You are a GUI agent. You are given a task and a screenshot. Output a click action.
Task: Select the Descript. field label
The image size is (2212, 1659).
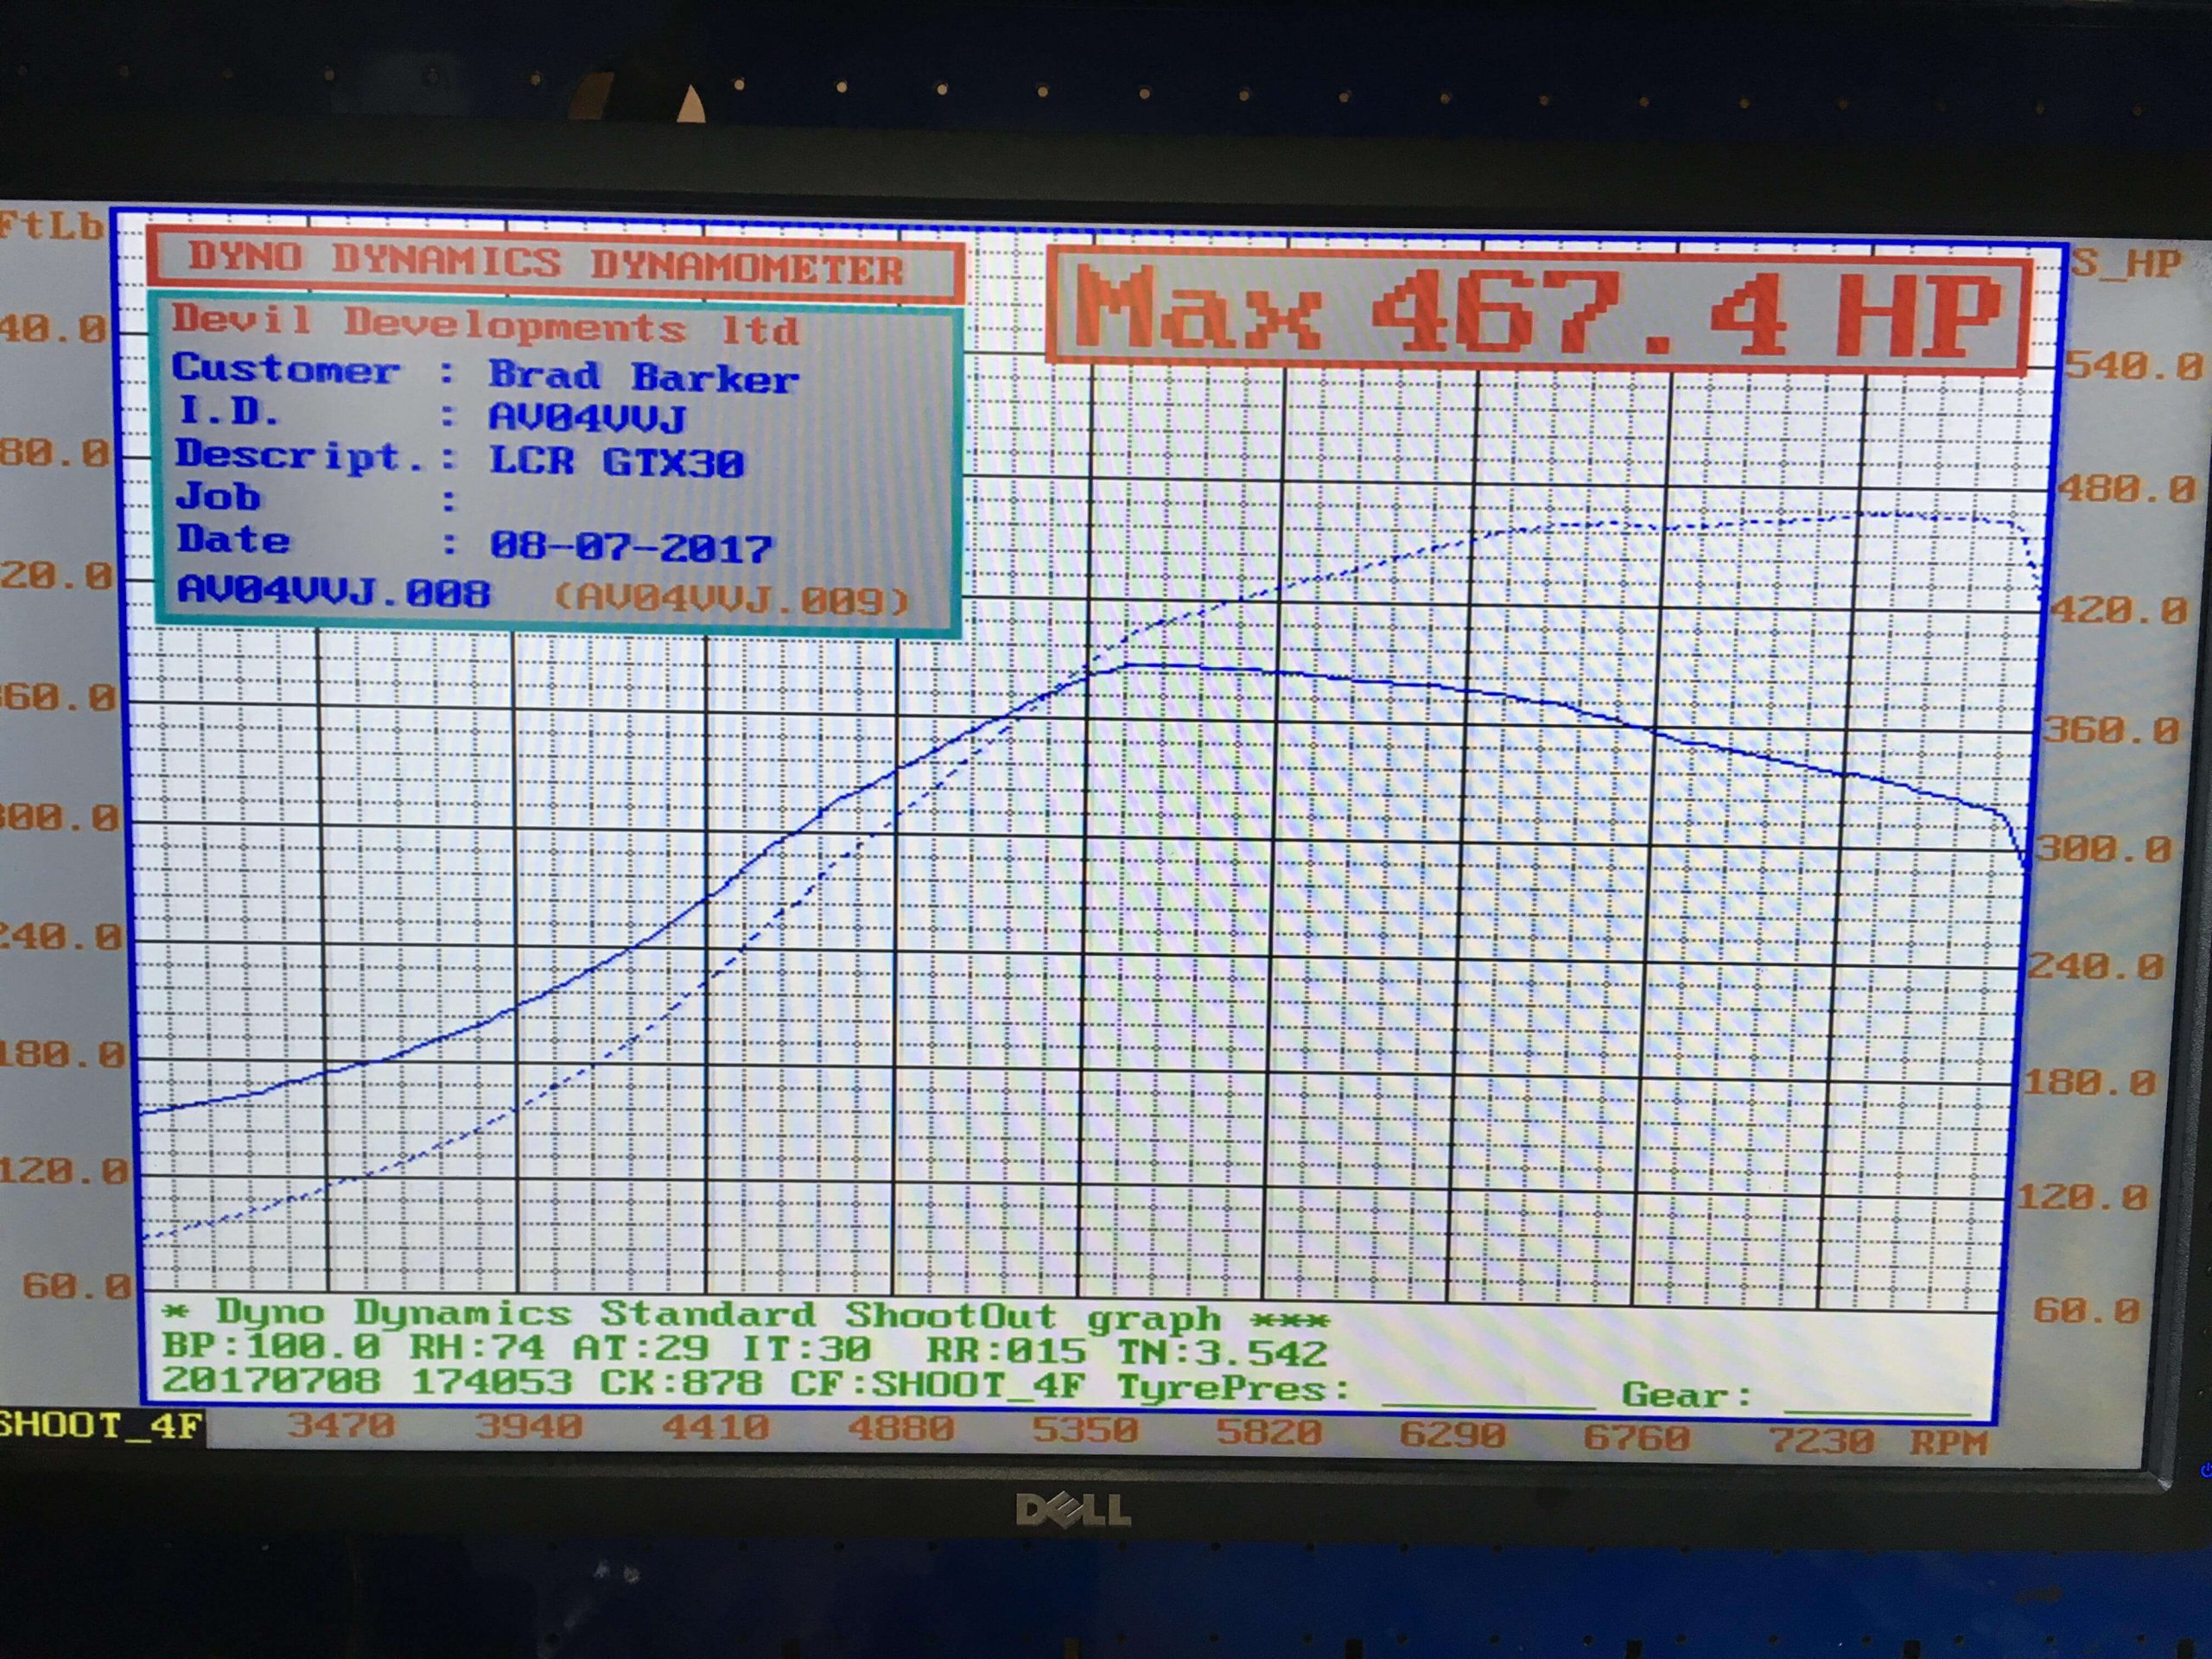(301, 455)
